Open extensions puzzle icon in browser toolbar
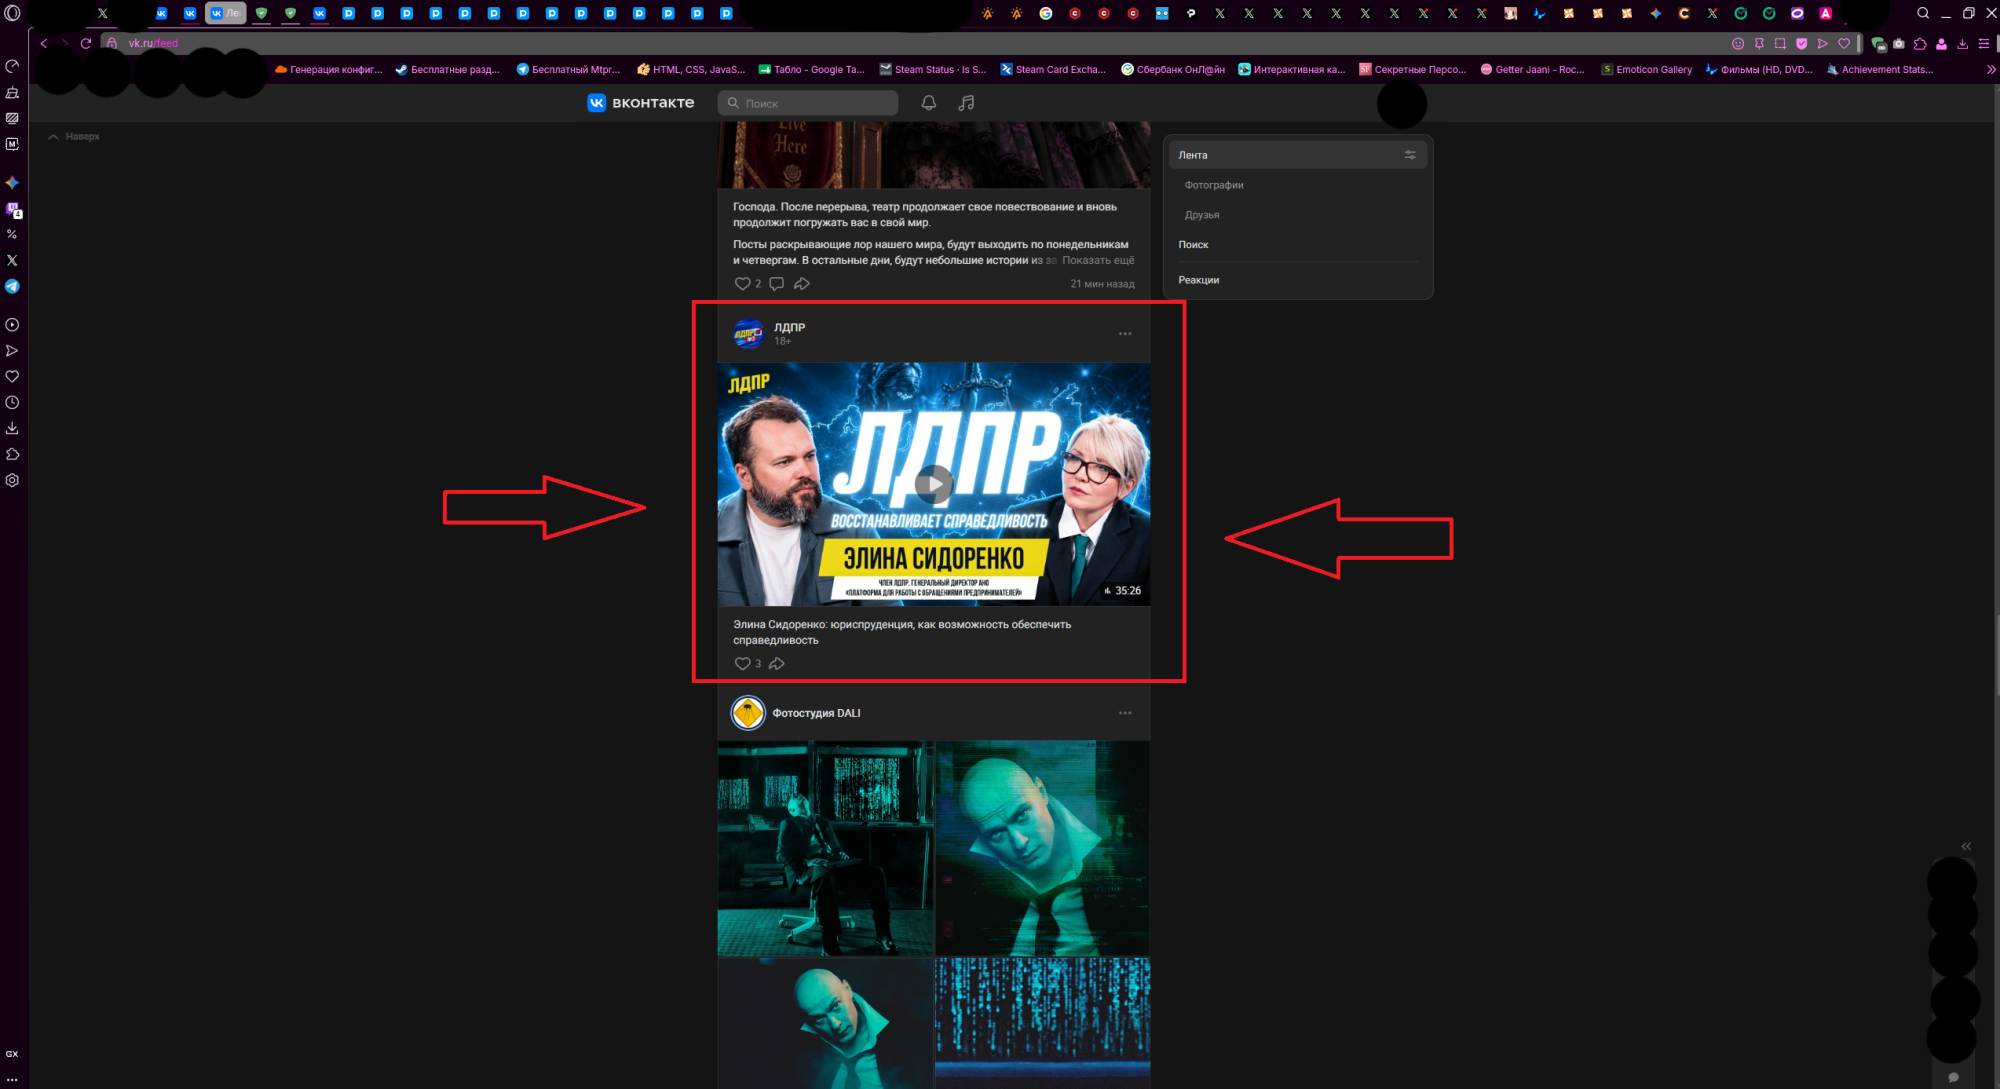The height and width of the screenshot is (1089, 2000). click(x=1920, y=44)
